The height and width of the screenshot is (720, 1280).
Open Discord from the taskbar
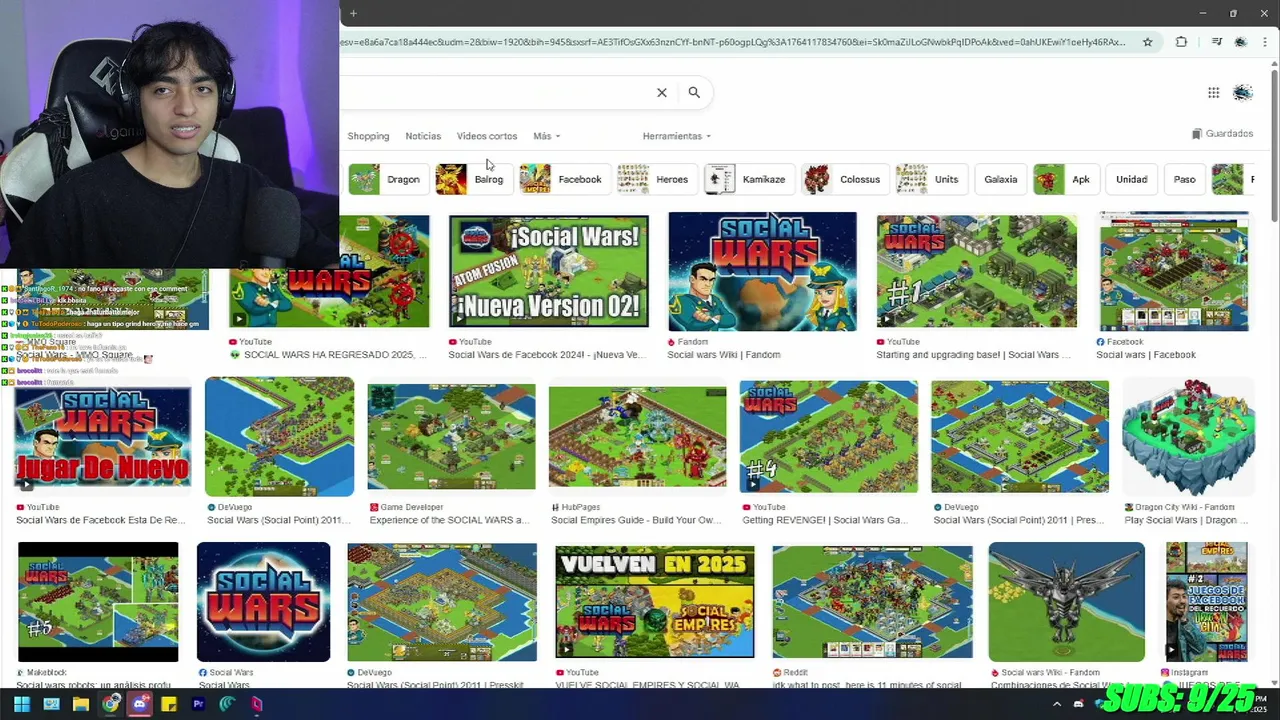(140, 704)
